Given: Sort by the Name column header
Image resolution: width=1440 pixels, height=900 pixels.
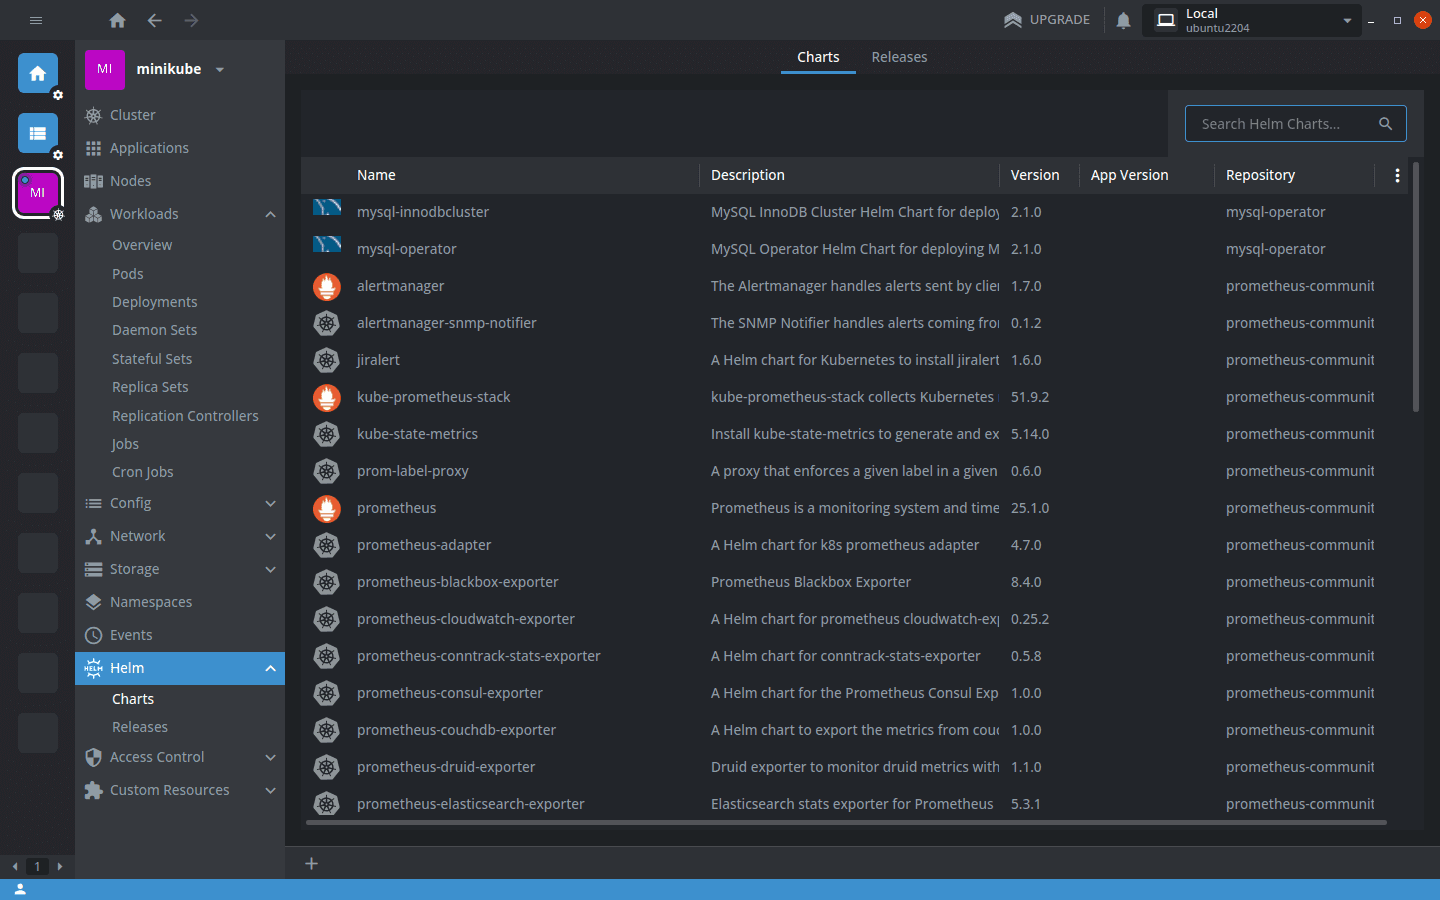Looking at the screenshot, I should [376, 175].
